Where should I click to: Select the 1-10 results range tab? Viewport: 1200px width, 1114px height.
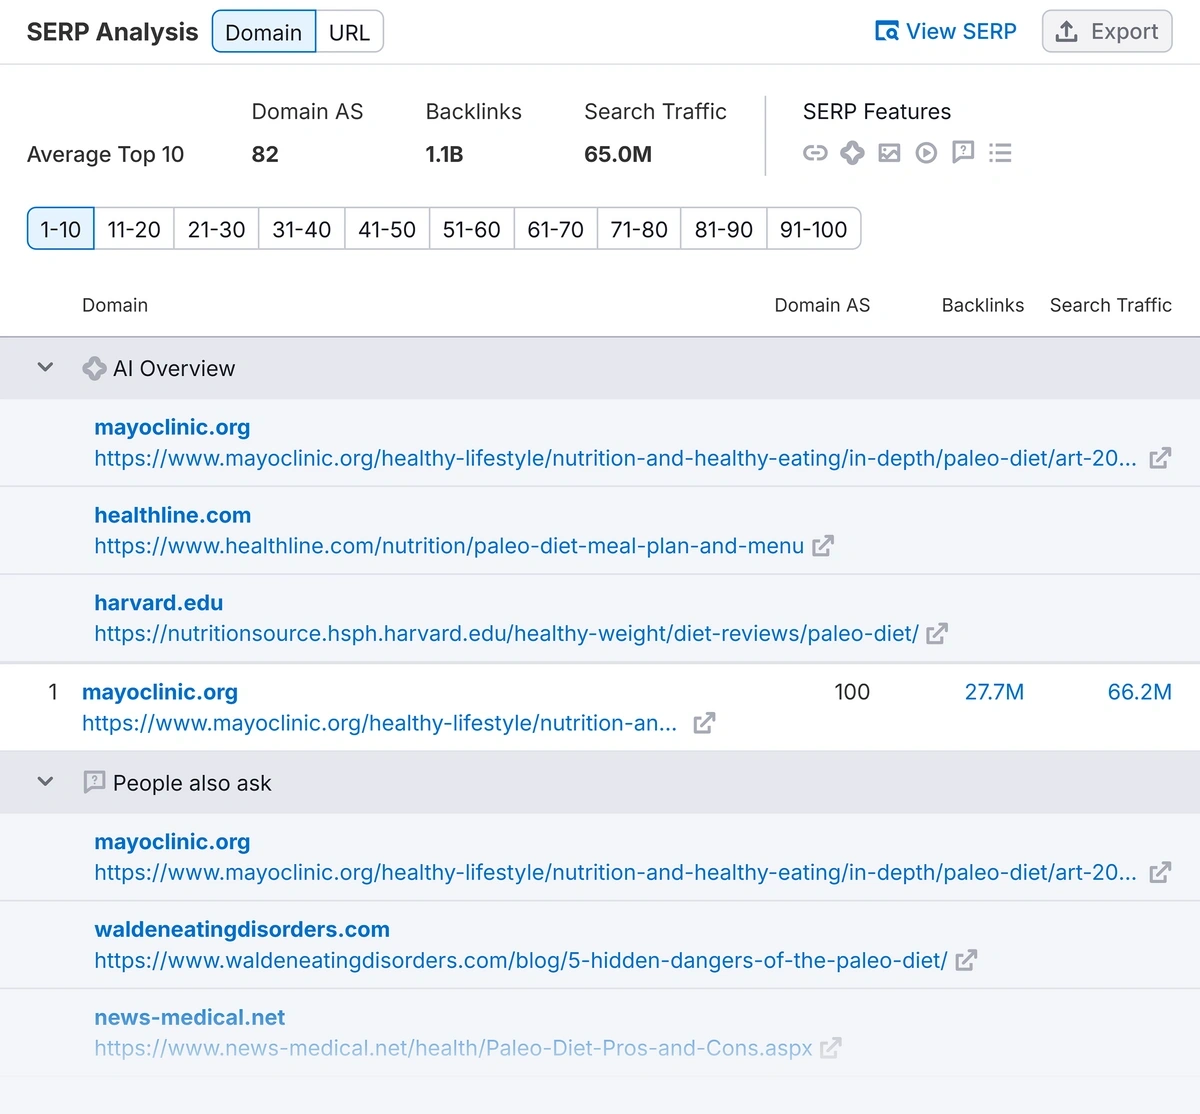[61, 229]
